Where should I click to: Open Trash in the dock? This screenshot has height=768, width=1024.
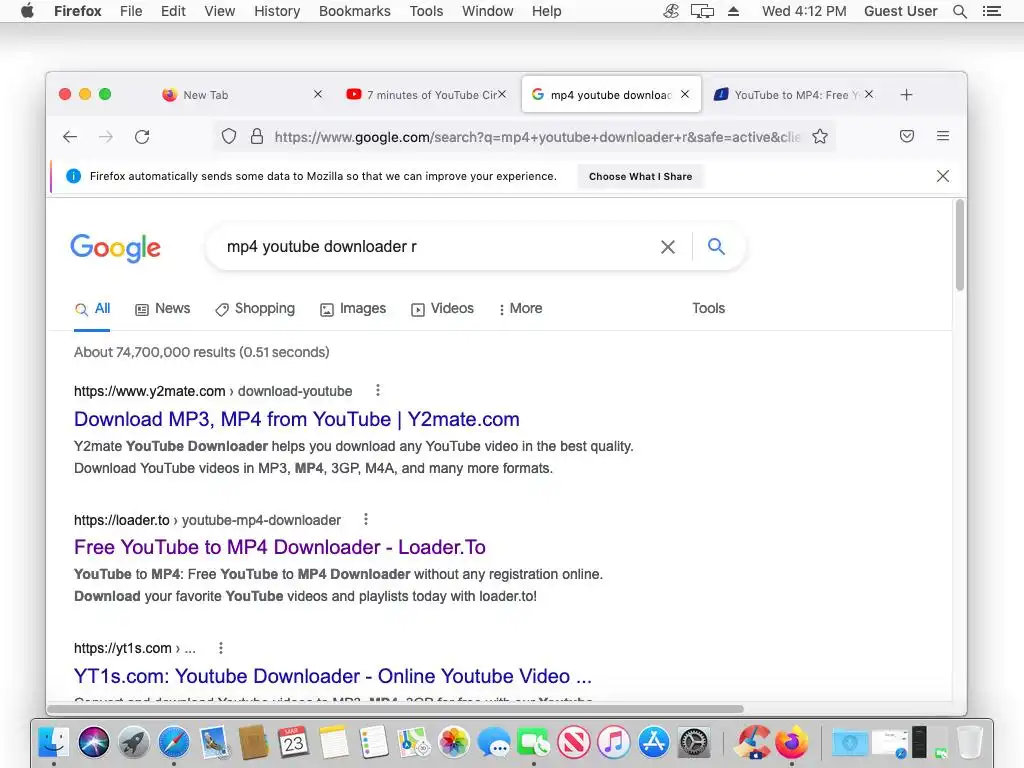click(970, 743)
